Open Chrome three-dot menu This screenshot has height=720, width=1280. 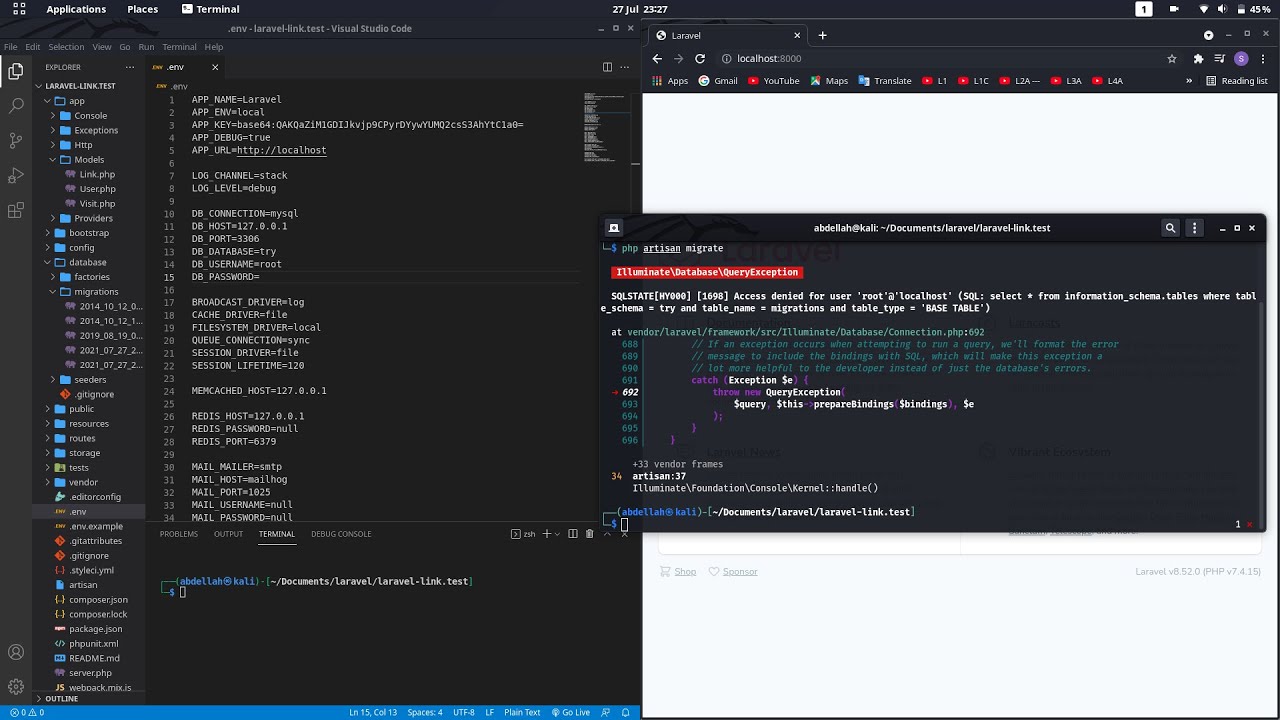click(x=1262, y=58)
